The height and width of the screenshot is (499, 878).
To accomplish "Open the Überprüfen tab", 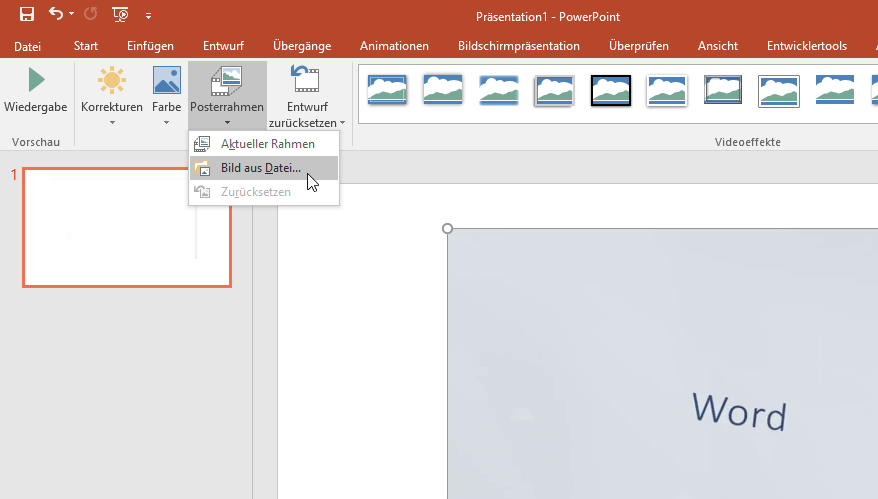I will (639, 46).
